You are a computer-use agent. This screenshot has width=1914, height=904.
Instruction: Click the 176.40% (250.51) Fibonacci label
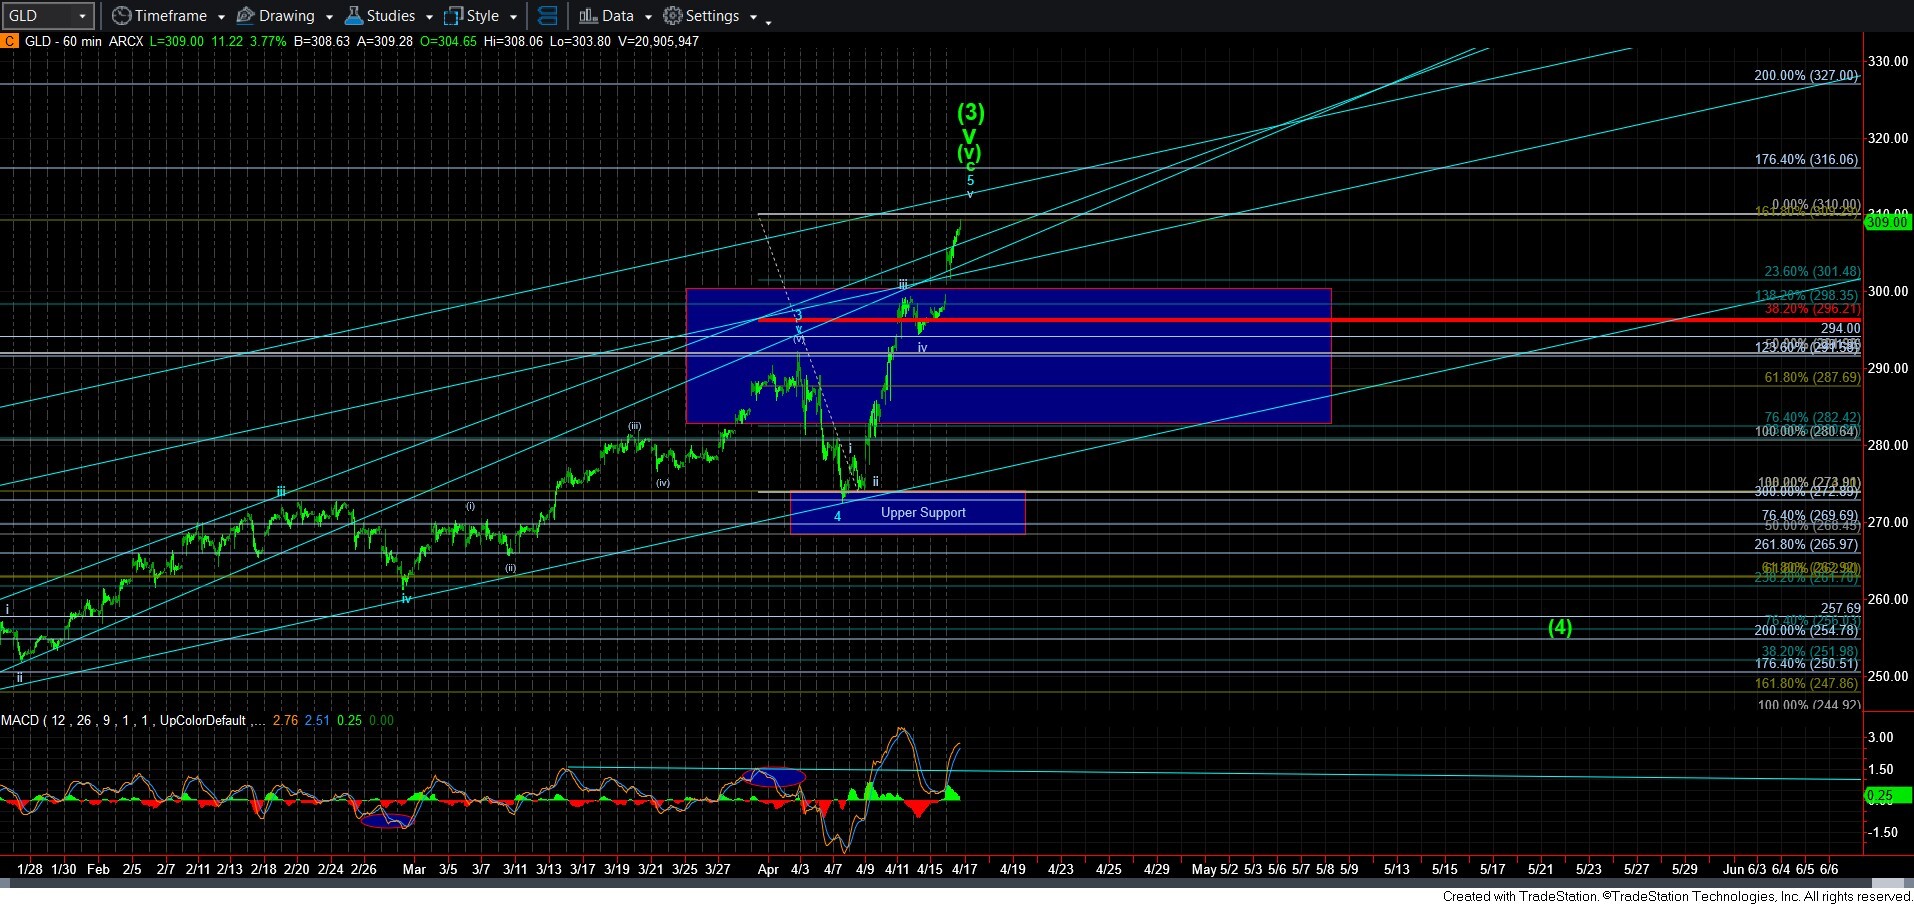click(1806, 664)
